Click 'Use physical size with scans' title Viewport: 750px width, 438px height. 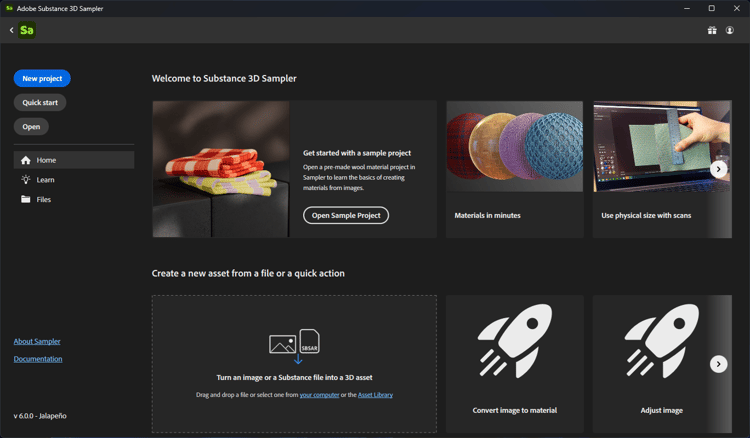coord(646,216)
